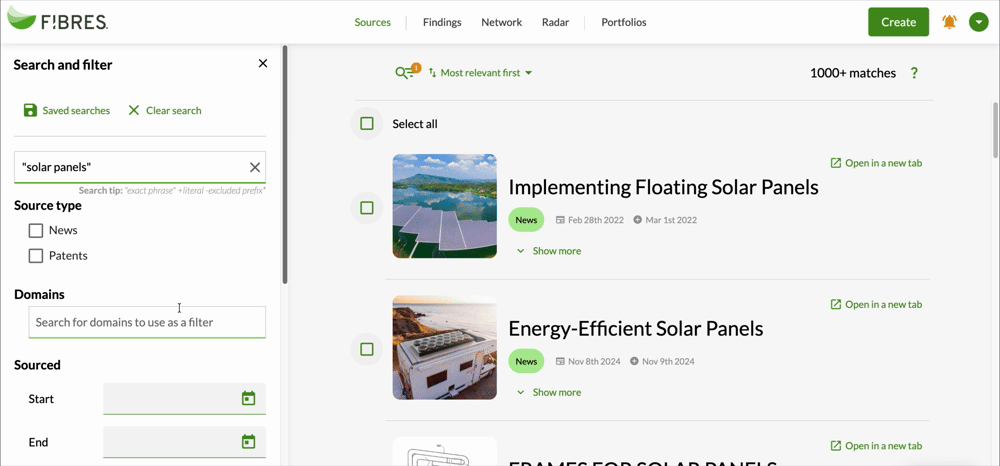Viewport: 1000px width, 466px height.
Task: Click the Fibres logo
Action: tap(57, 19)
